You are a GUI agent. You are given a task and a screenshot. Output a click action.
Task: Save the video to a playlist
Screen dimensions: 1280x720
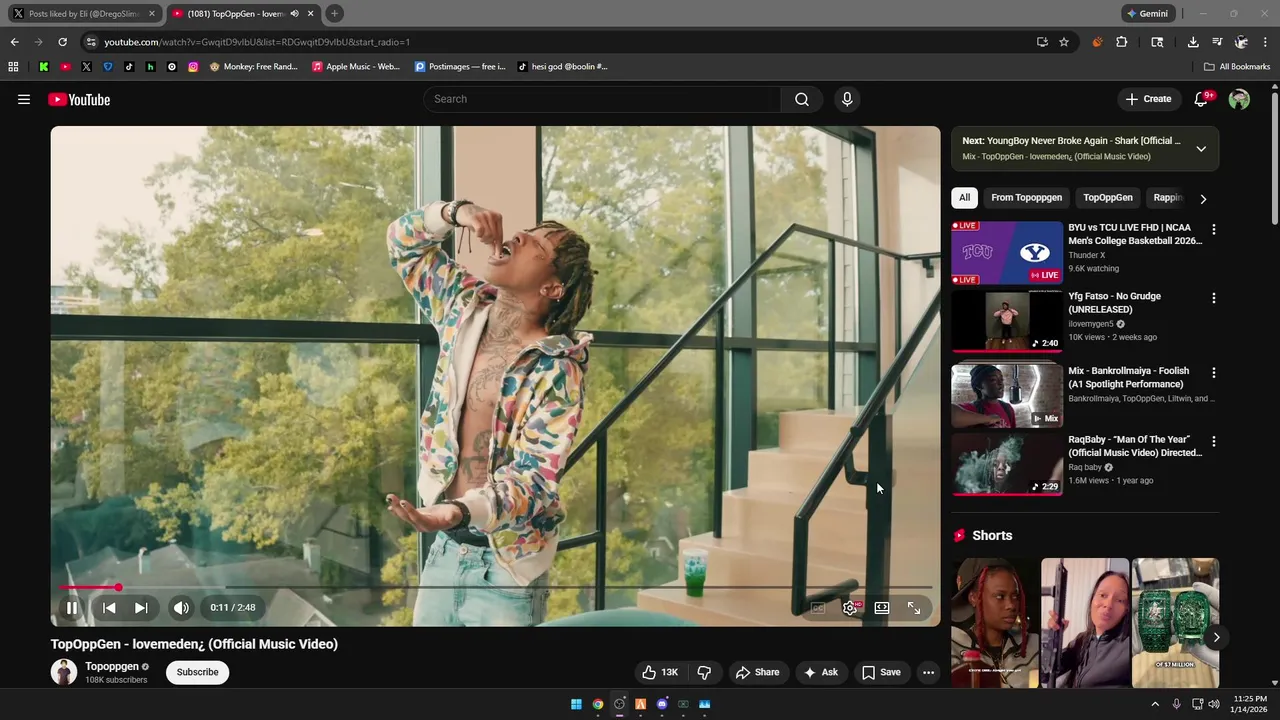pos(881,672)
